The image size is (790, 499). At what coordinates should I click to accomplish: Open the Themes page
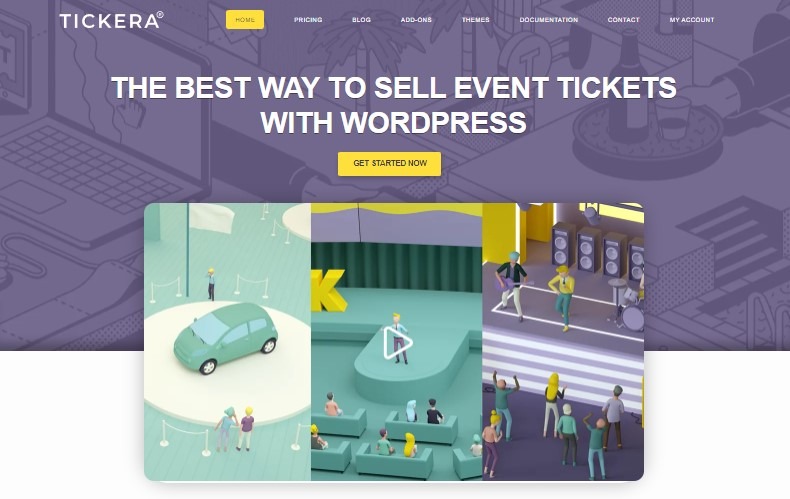coord(476,20)
